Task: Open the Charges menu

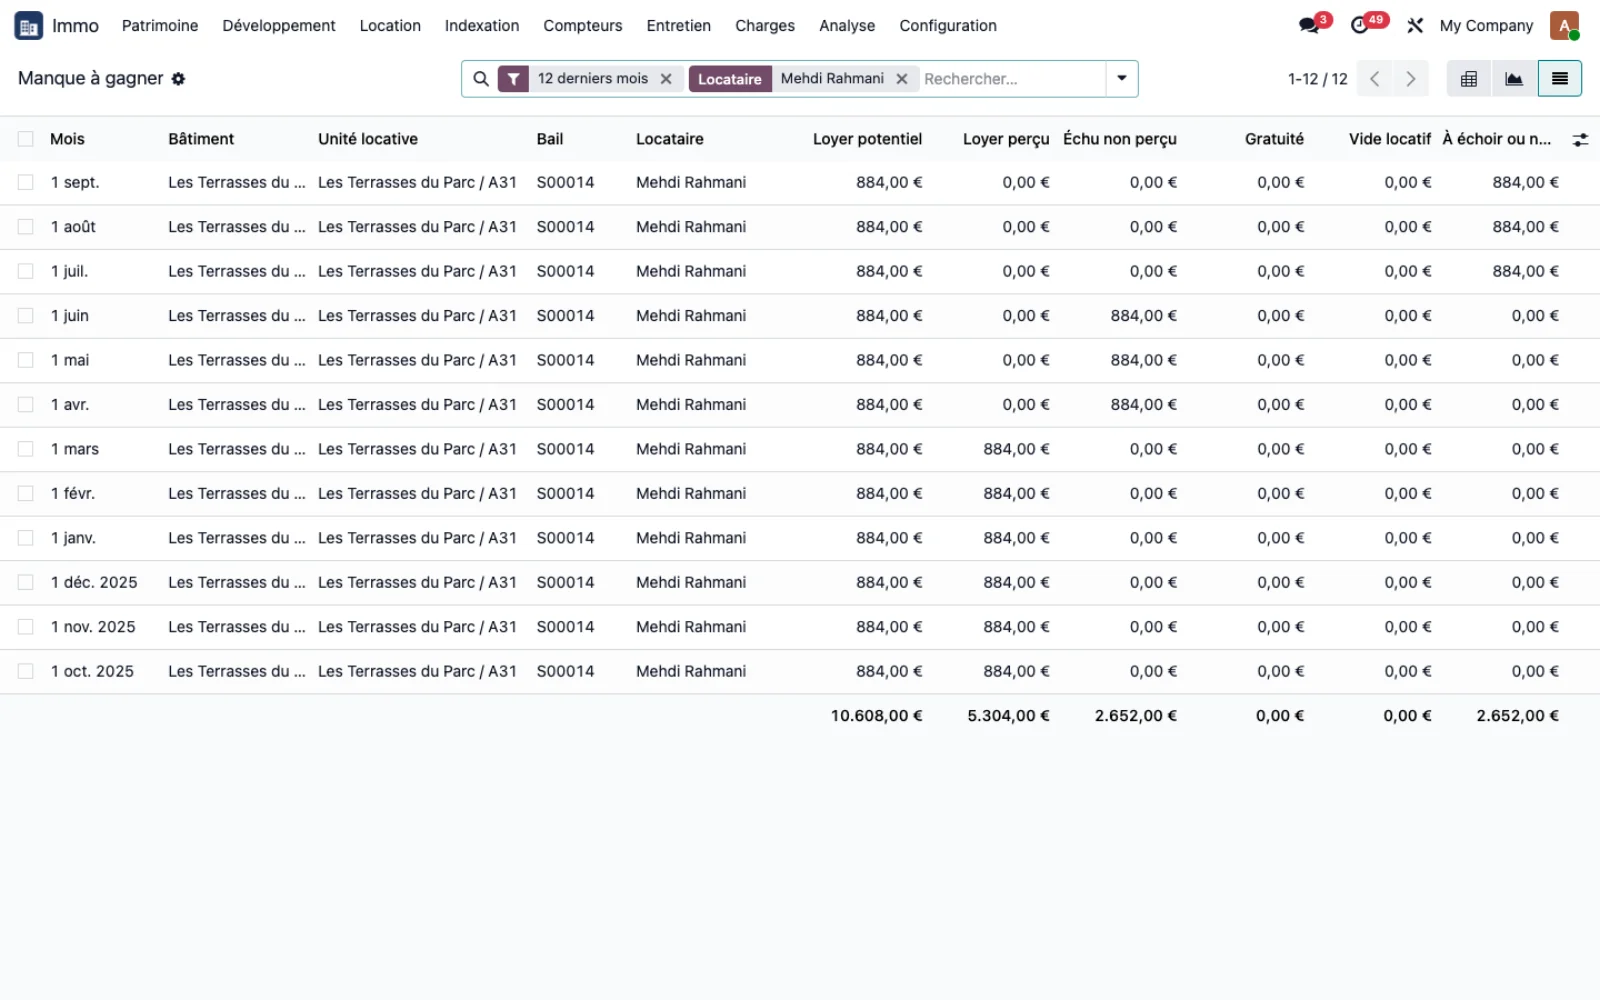Action: click(765, 26)
